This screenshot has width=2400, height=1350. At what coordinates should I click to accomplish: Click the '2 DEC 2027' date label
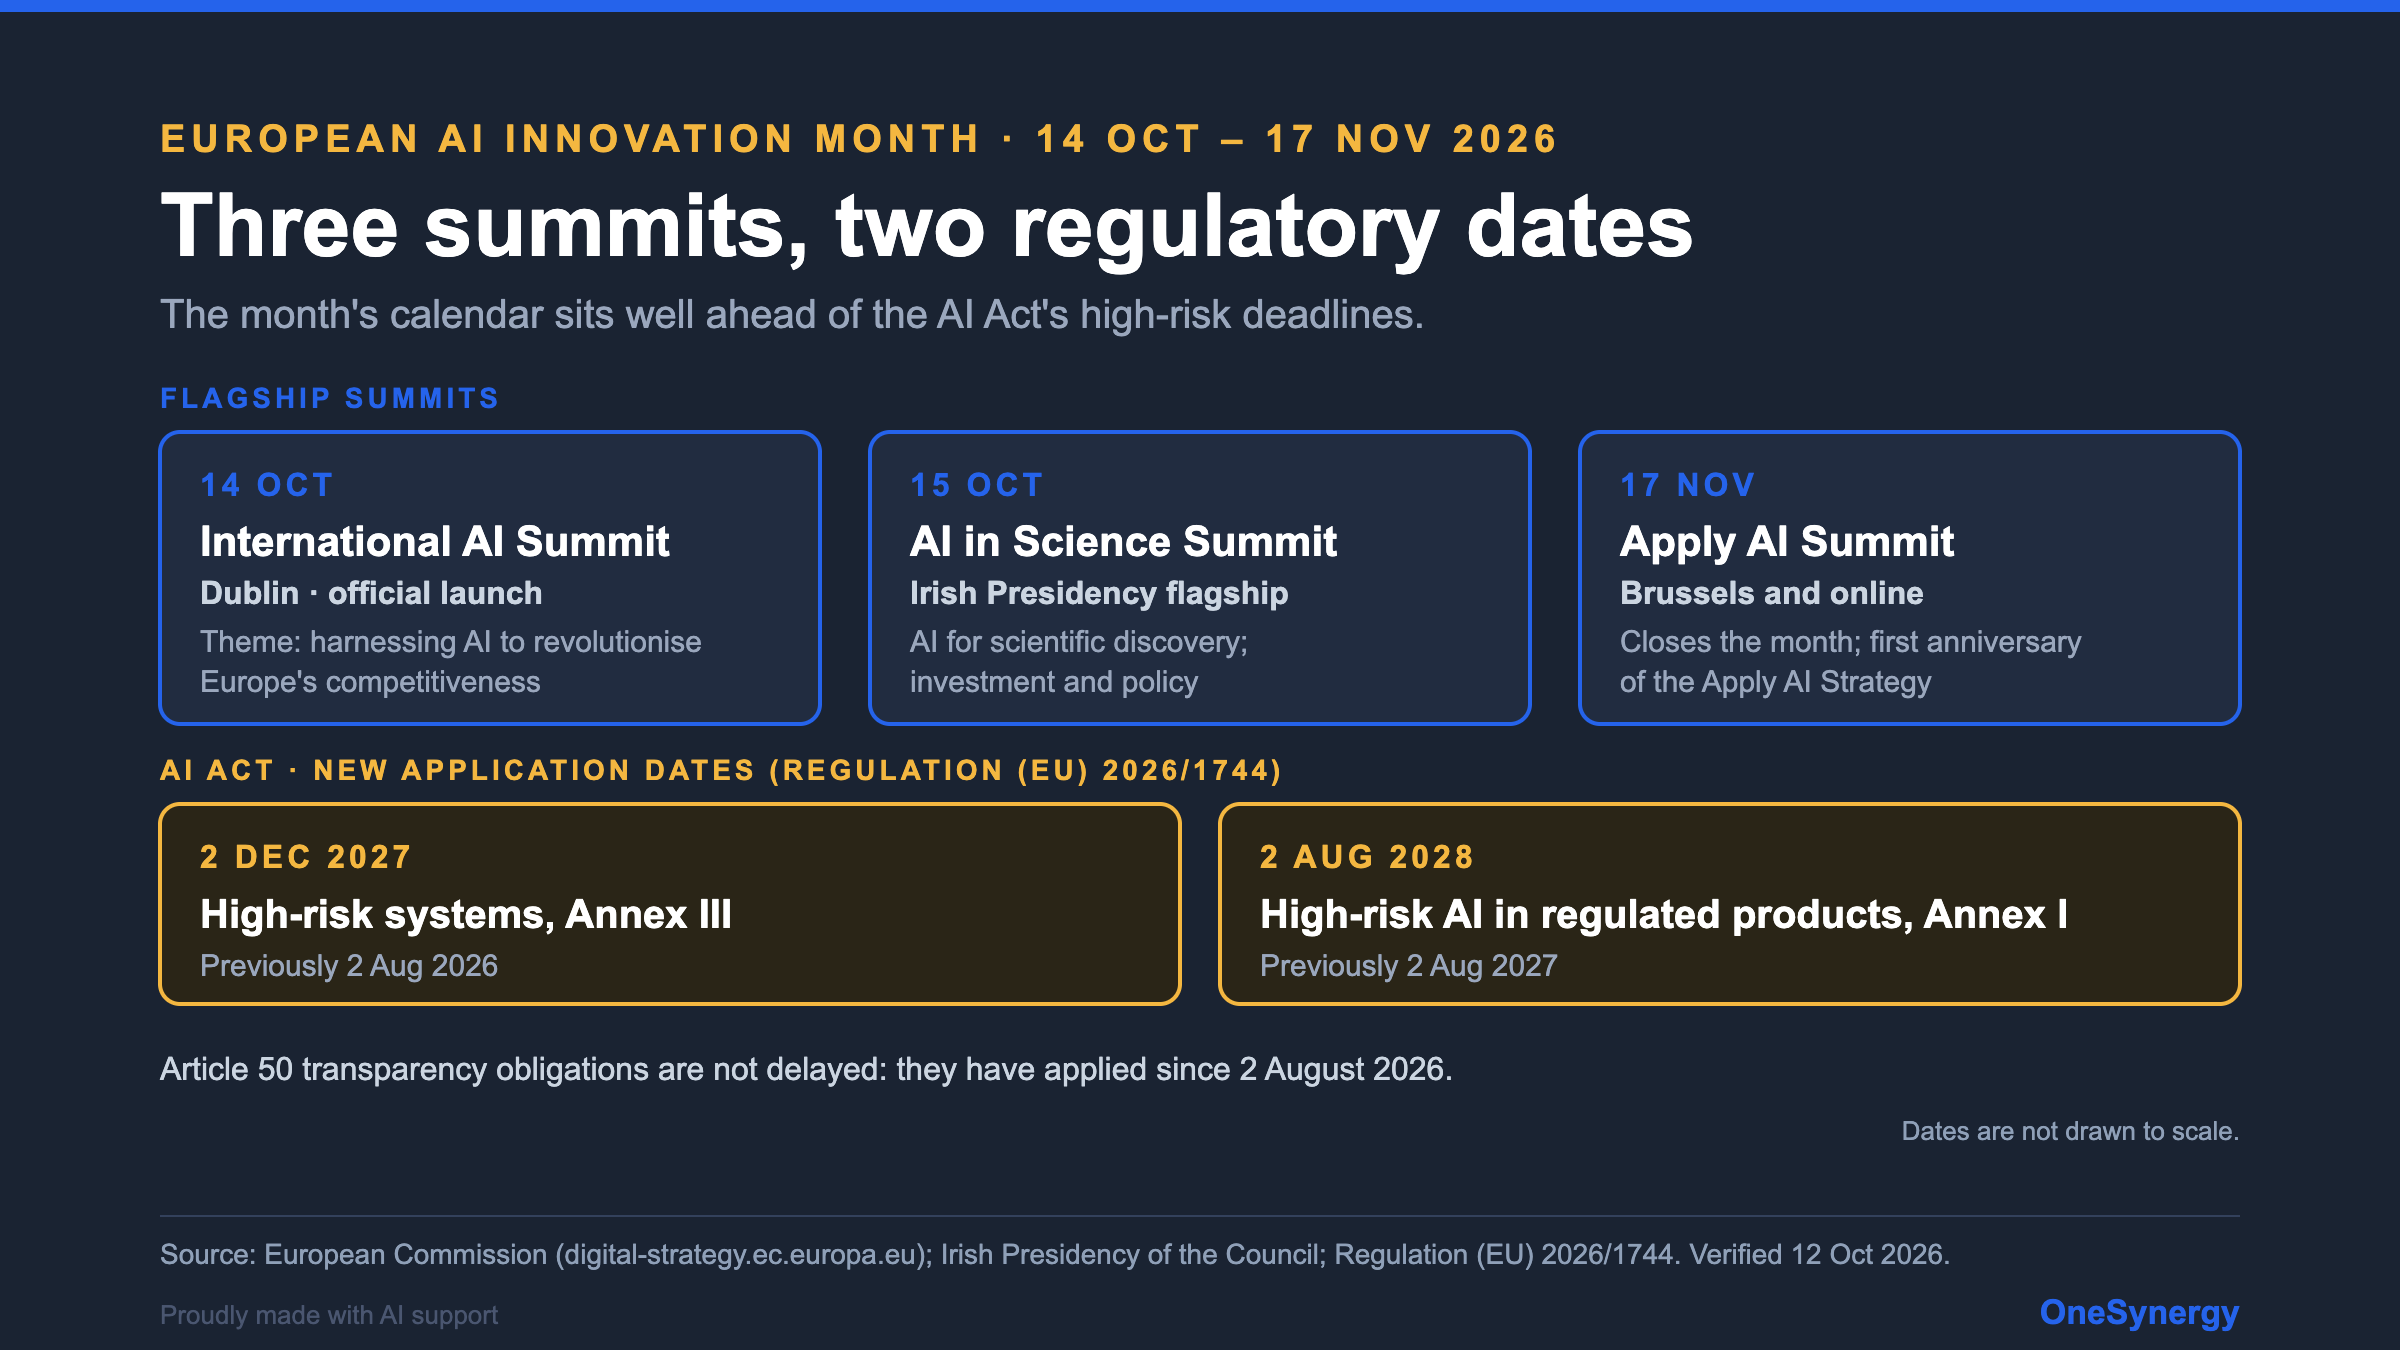(x=306, y=857)
